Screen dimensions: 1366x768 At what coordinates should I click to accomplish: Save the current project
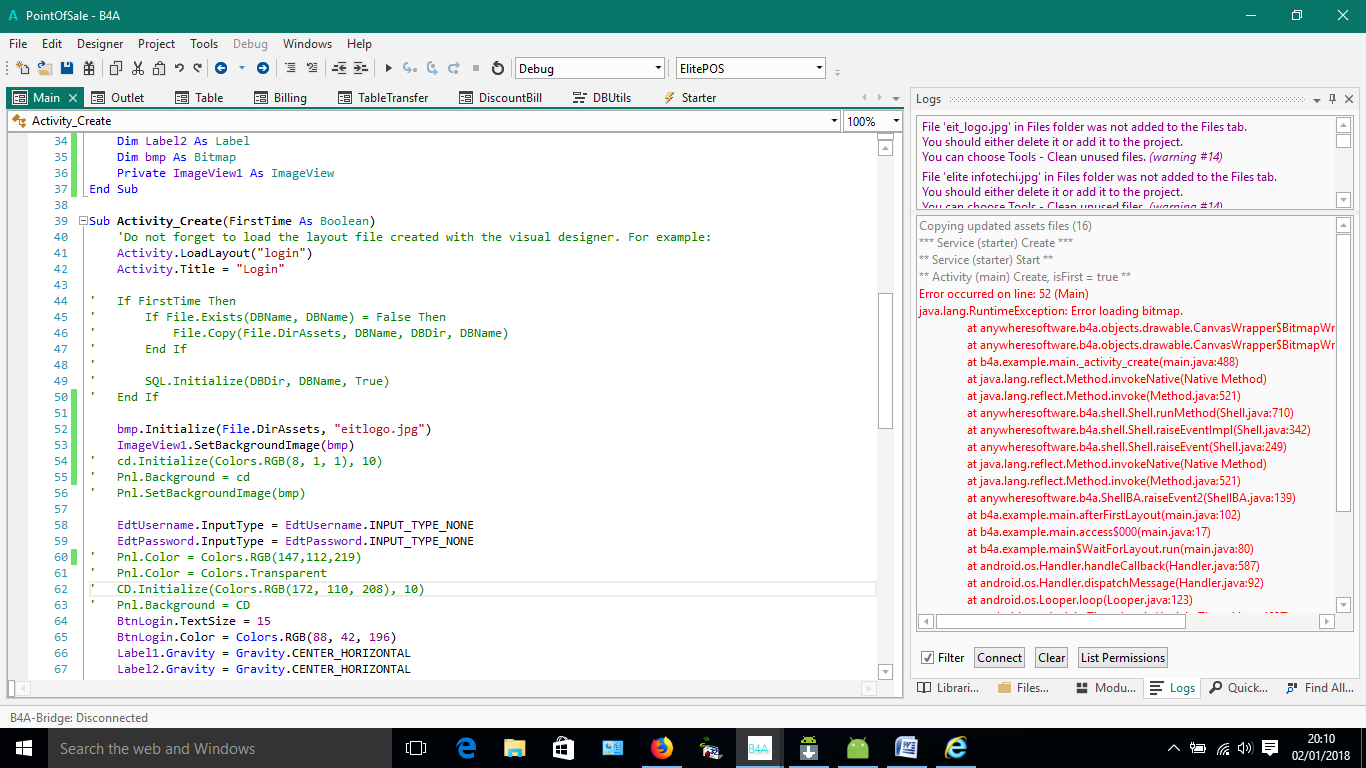65,68
